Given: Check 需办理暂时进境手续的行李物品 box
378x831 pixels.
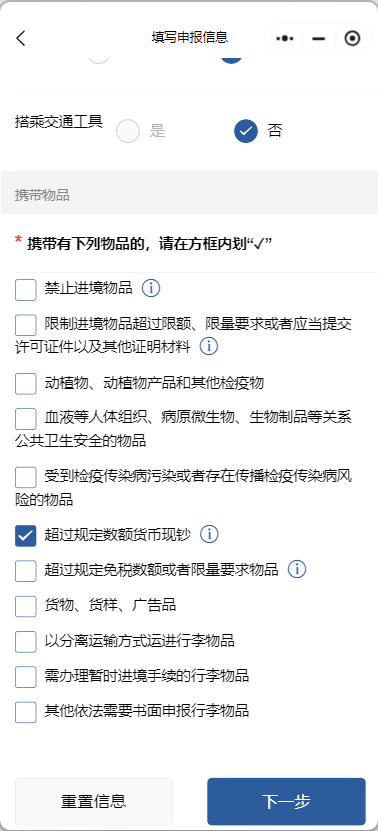Looking at the screenshot, I should click(x=25, y=677).
